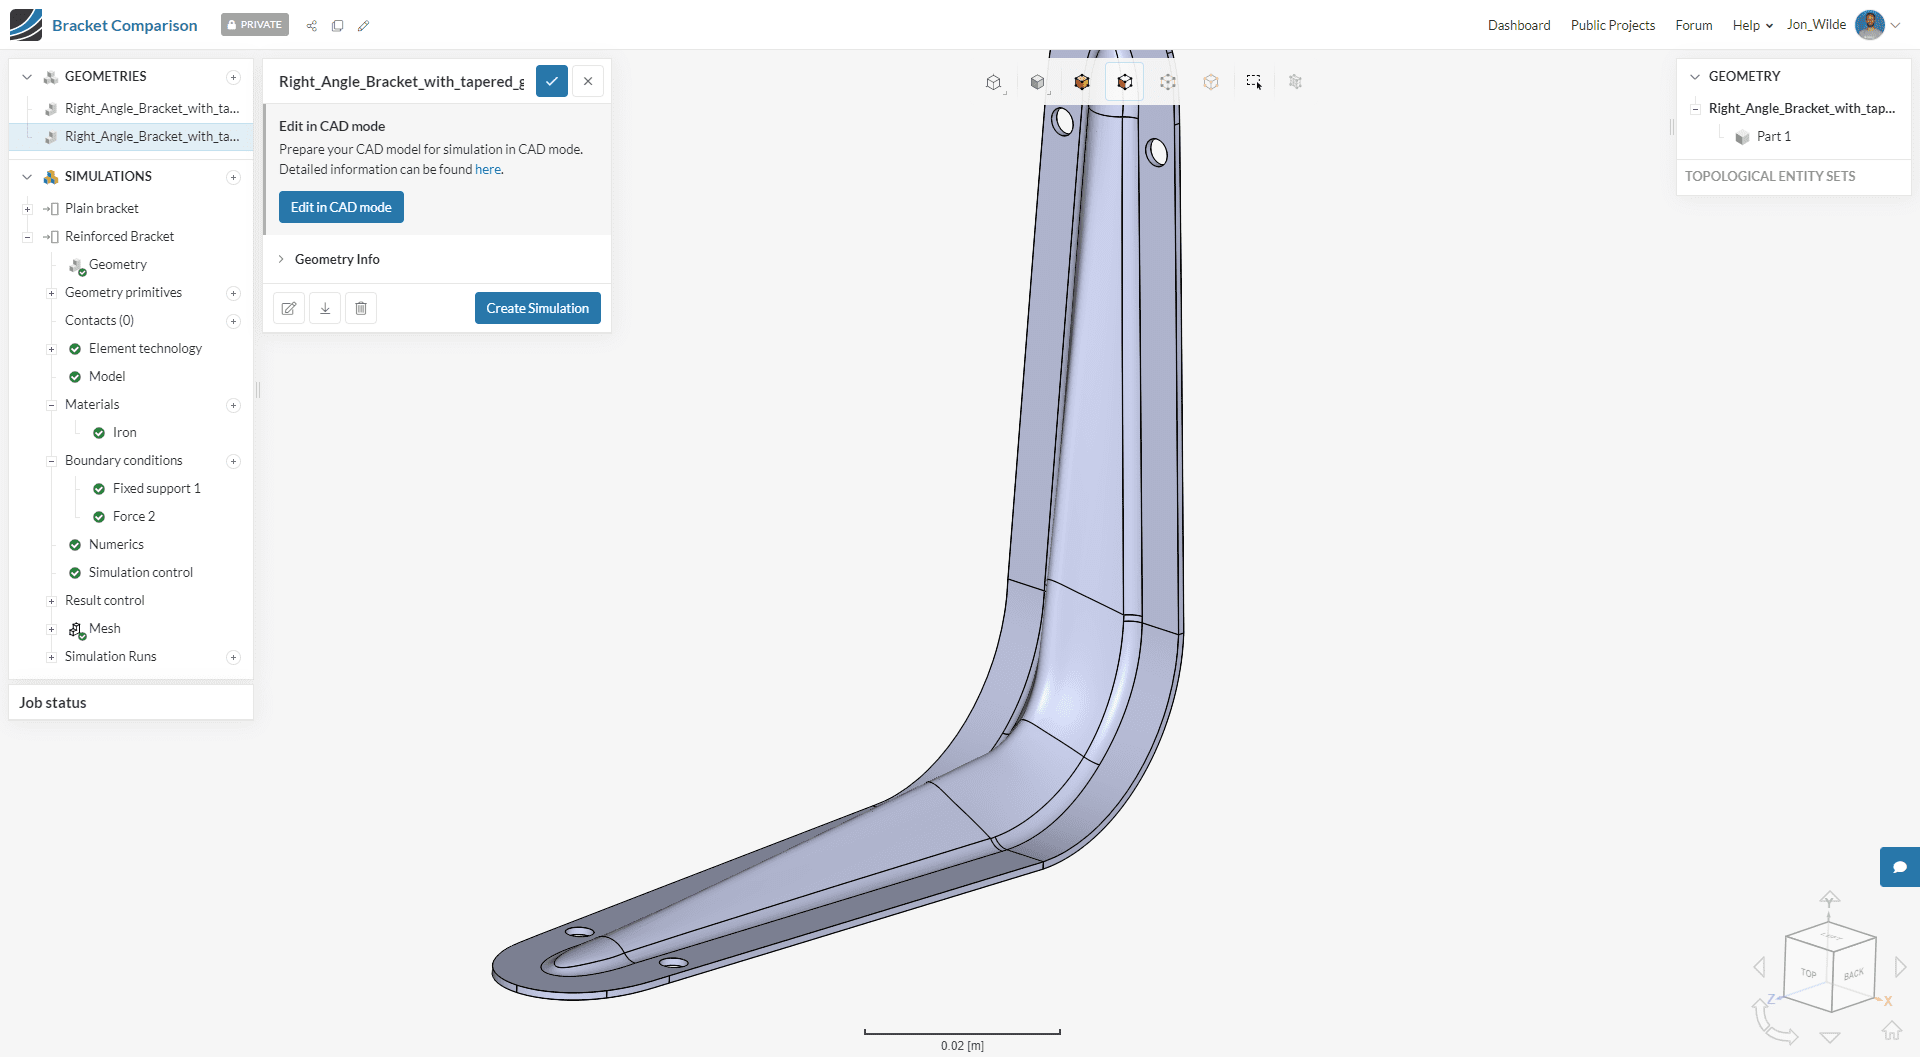The height and width of the screenshot is (1057, 1920).
Task: Activate the box selection tool
Action: point(1253,82)
